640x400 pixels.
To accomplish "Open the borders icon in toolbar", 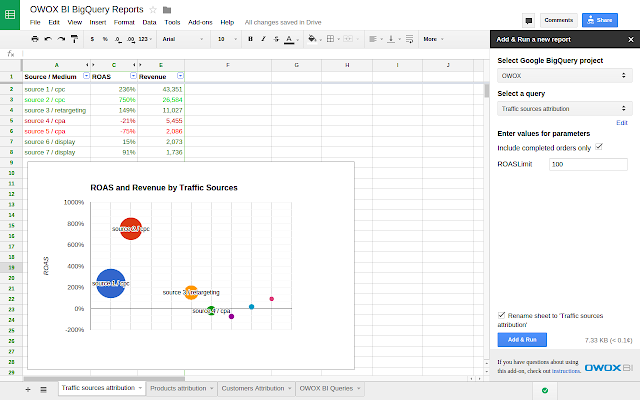I will 331,39.
